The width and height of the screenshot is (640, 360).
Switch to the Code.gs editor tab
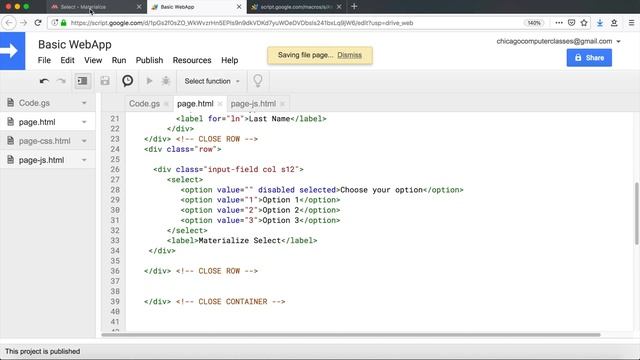click(x=144, y=104)
